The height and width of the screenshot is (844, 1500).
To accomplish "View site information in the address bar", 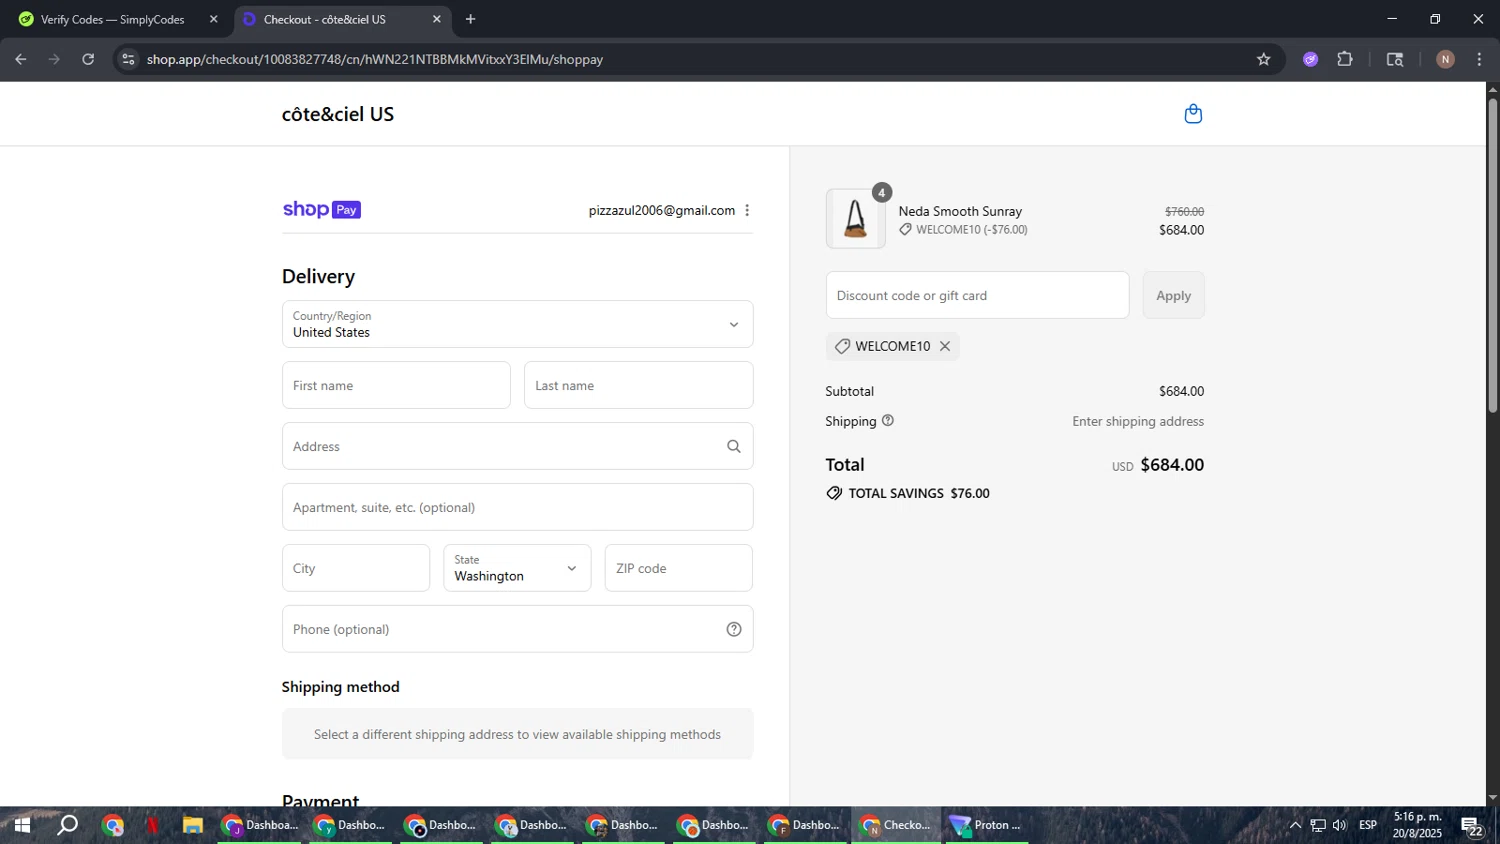I will click(x=128, y=59).
